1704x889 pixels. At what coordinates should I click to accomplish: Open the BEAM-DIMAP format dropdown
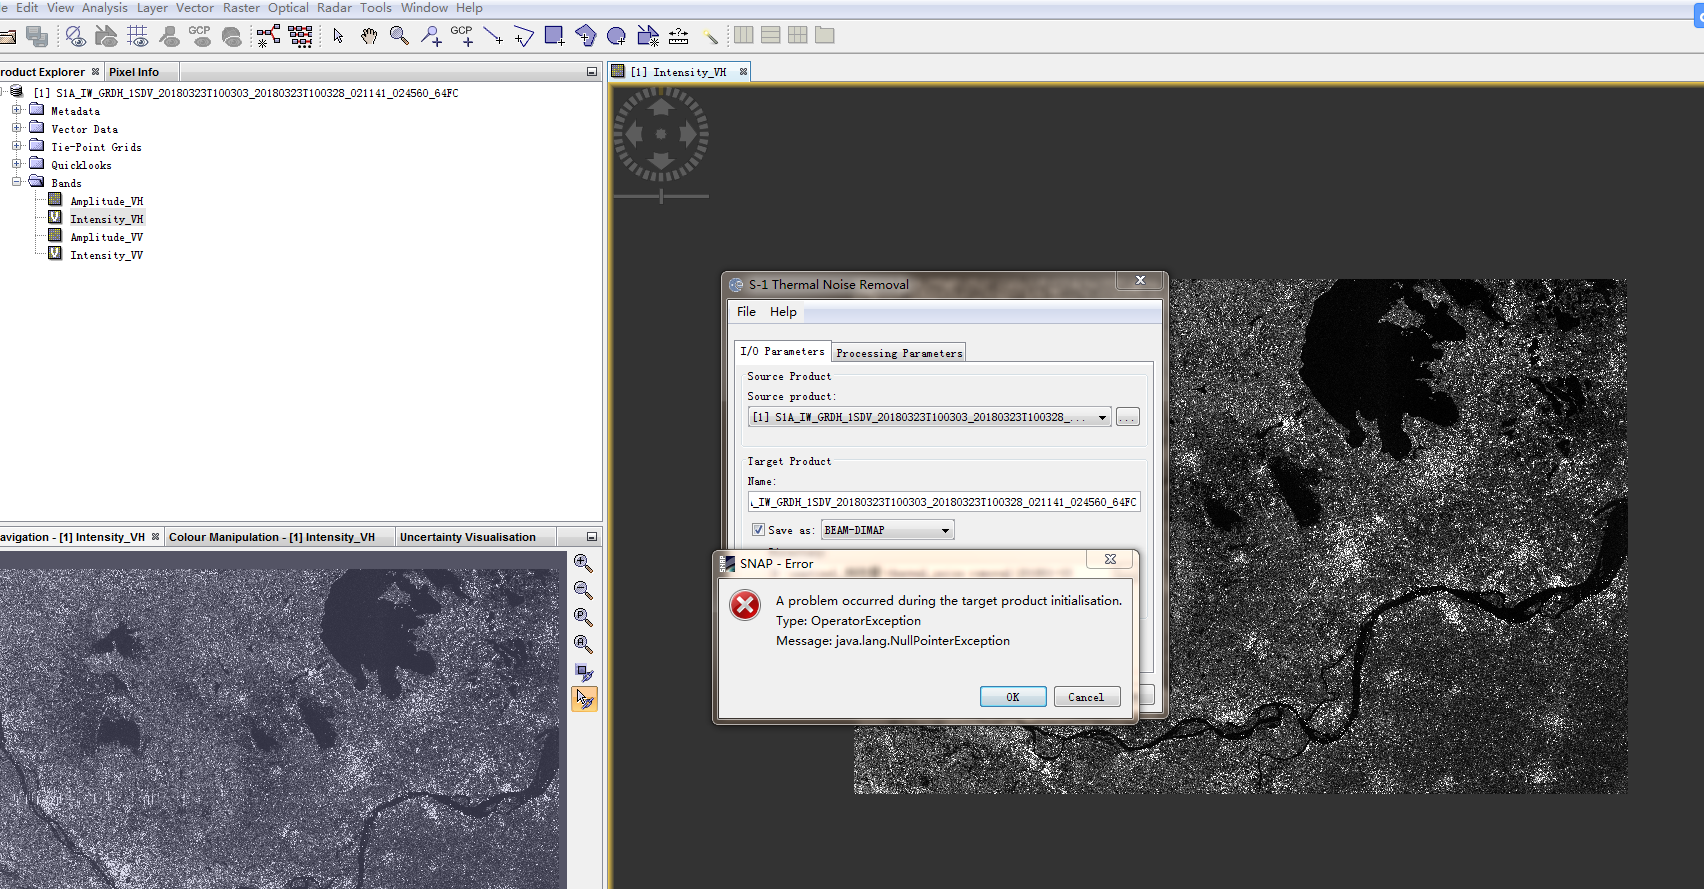tap(944, 530)
